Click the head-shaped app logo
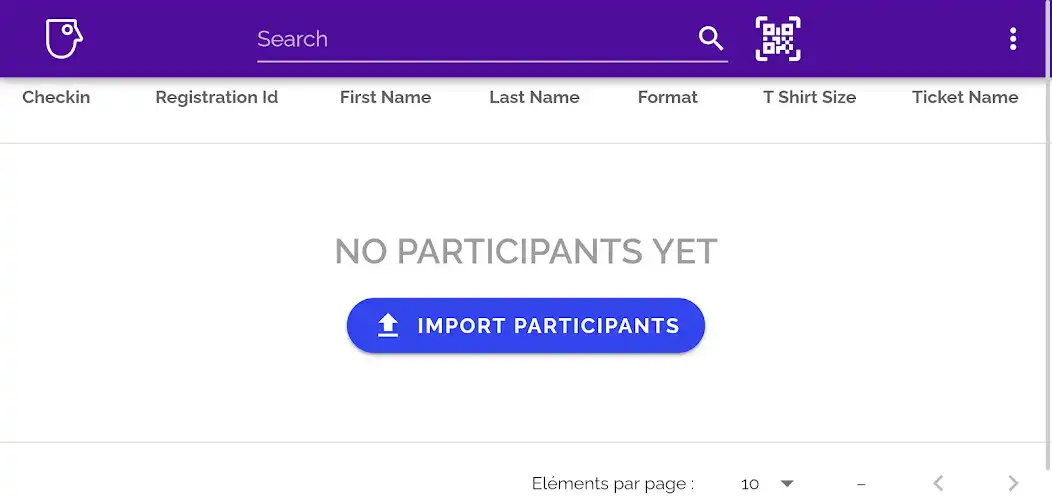The image size is (1052, 498). (64, 38)
